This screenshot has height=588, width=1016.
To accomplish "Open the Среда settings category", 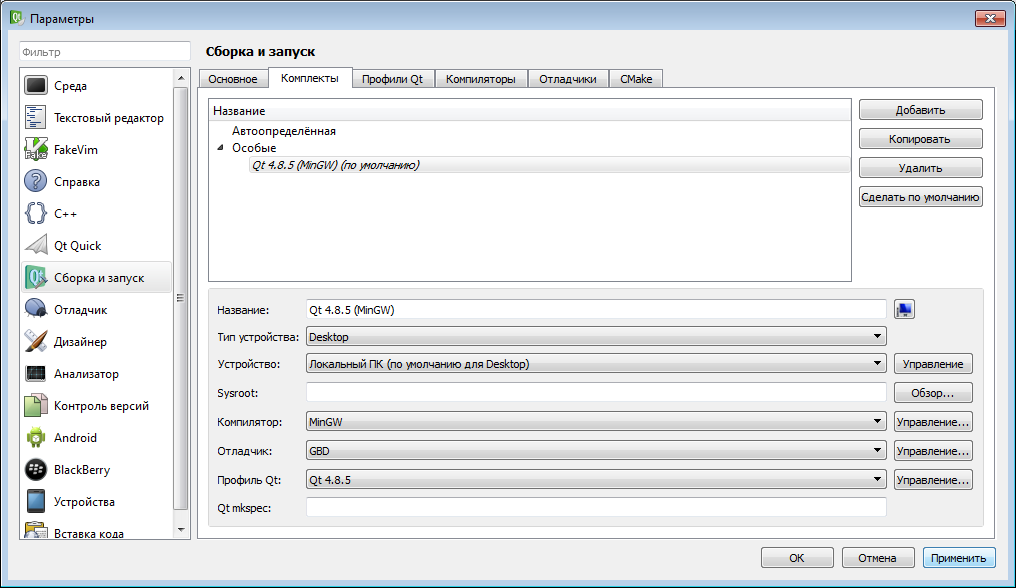I will (x=97, y=86).
